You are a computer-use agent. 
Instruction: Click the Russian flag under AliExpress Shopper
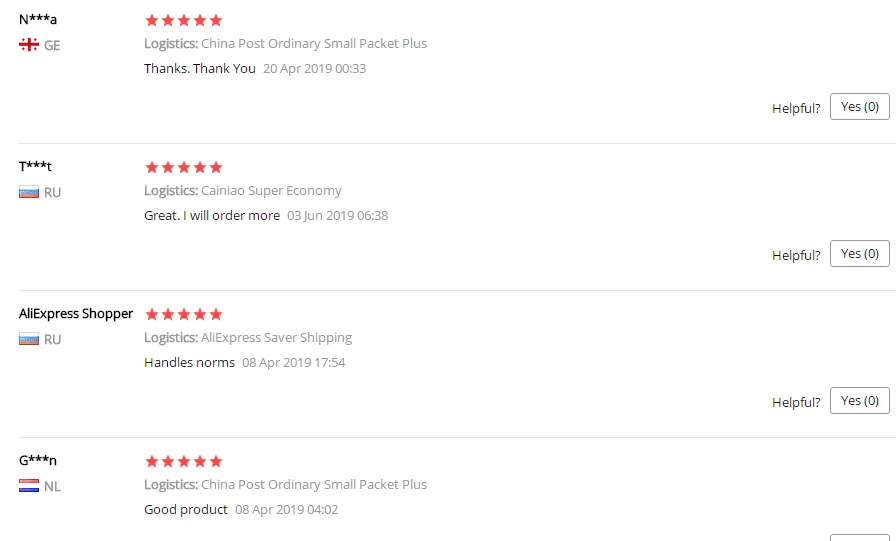tap(29, 339)
